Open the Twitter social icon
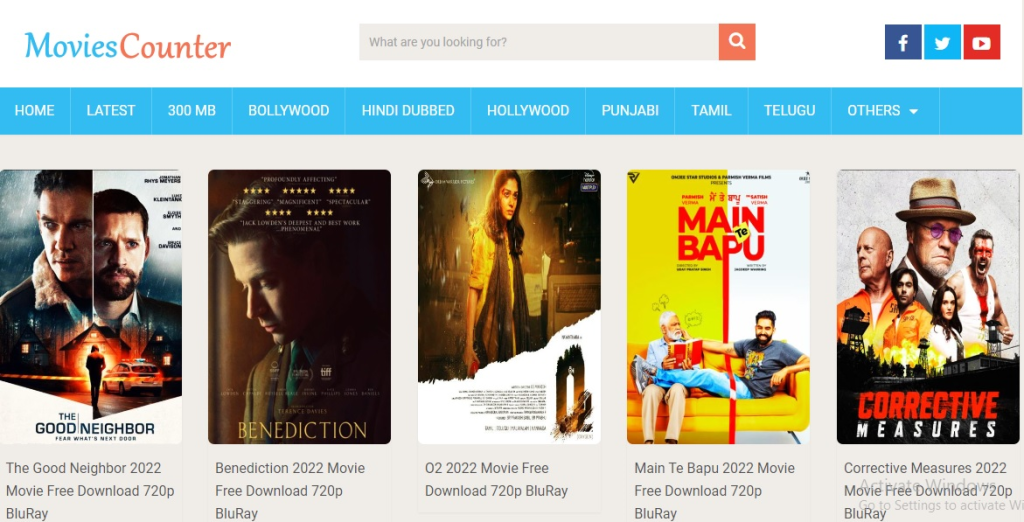This screenshot has height=522, width=1024. click(942, 42)
